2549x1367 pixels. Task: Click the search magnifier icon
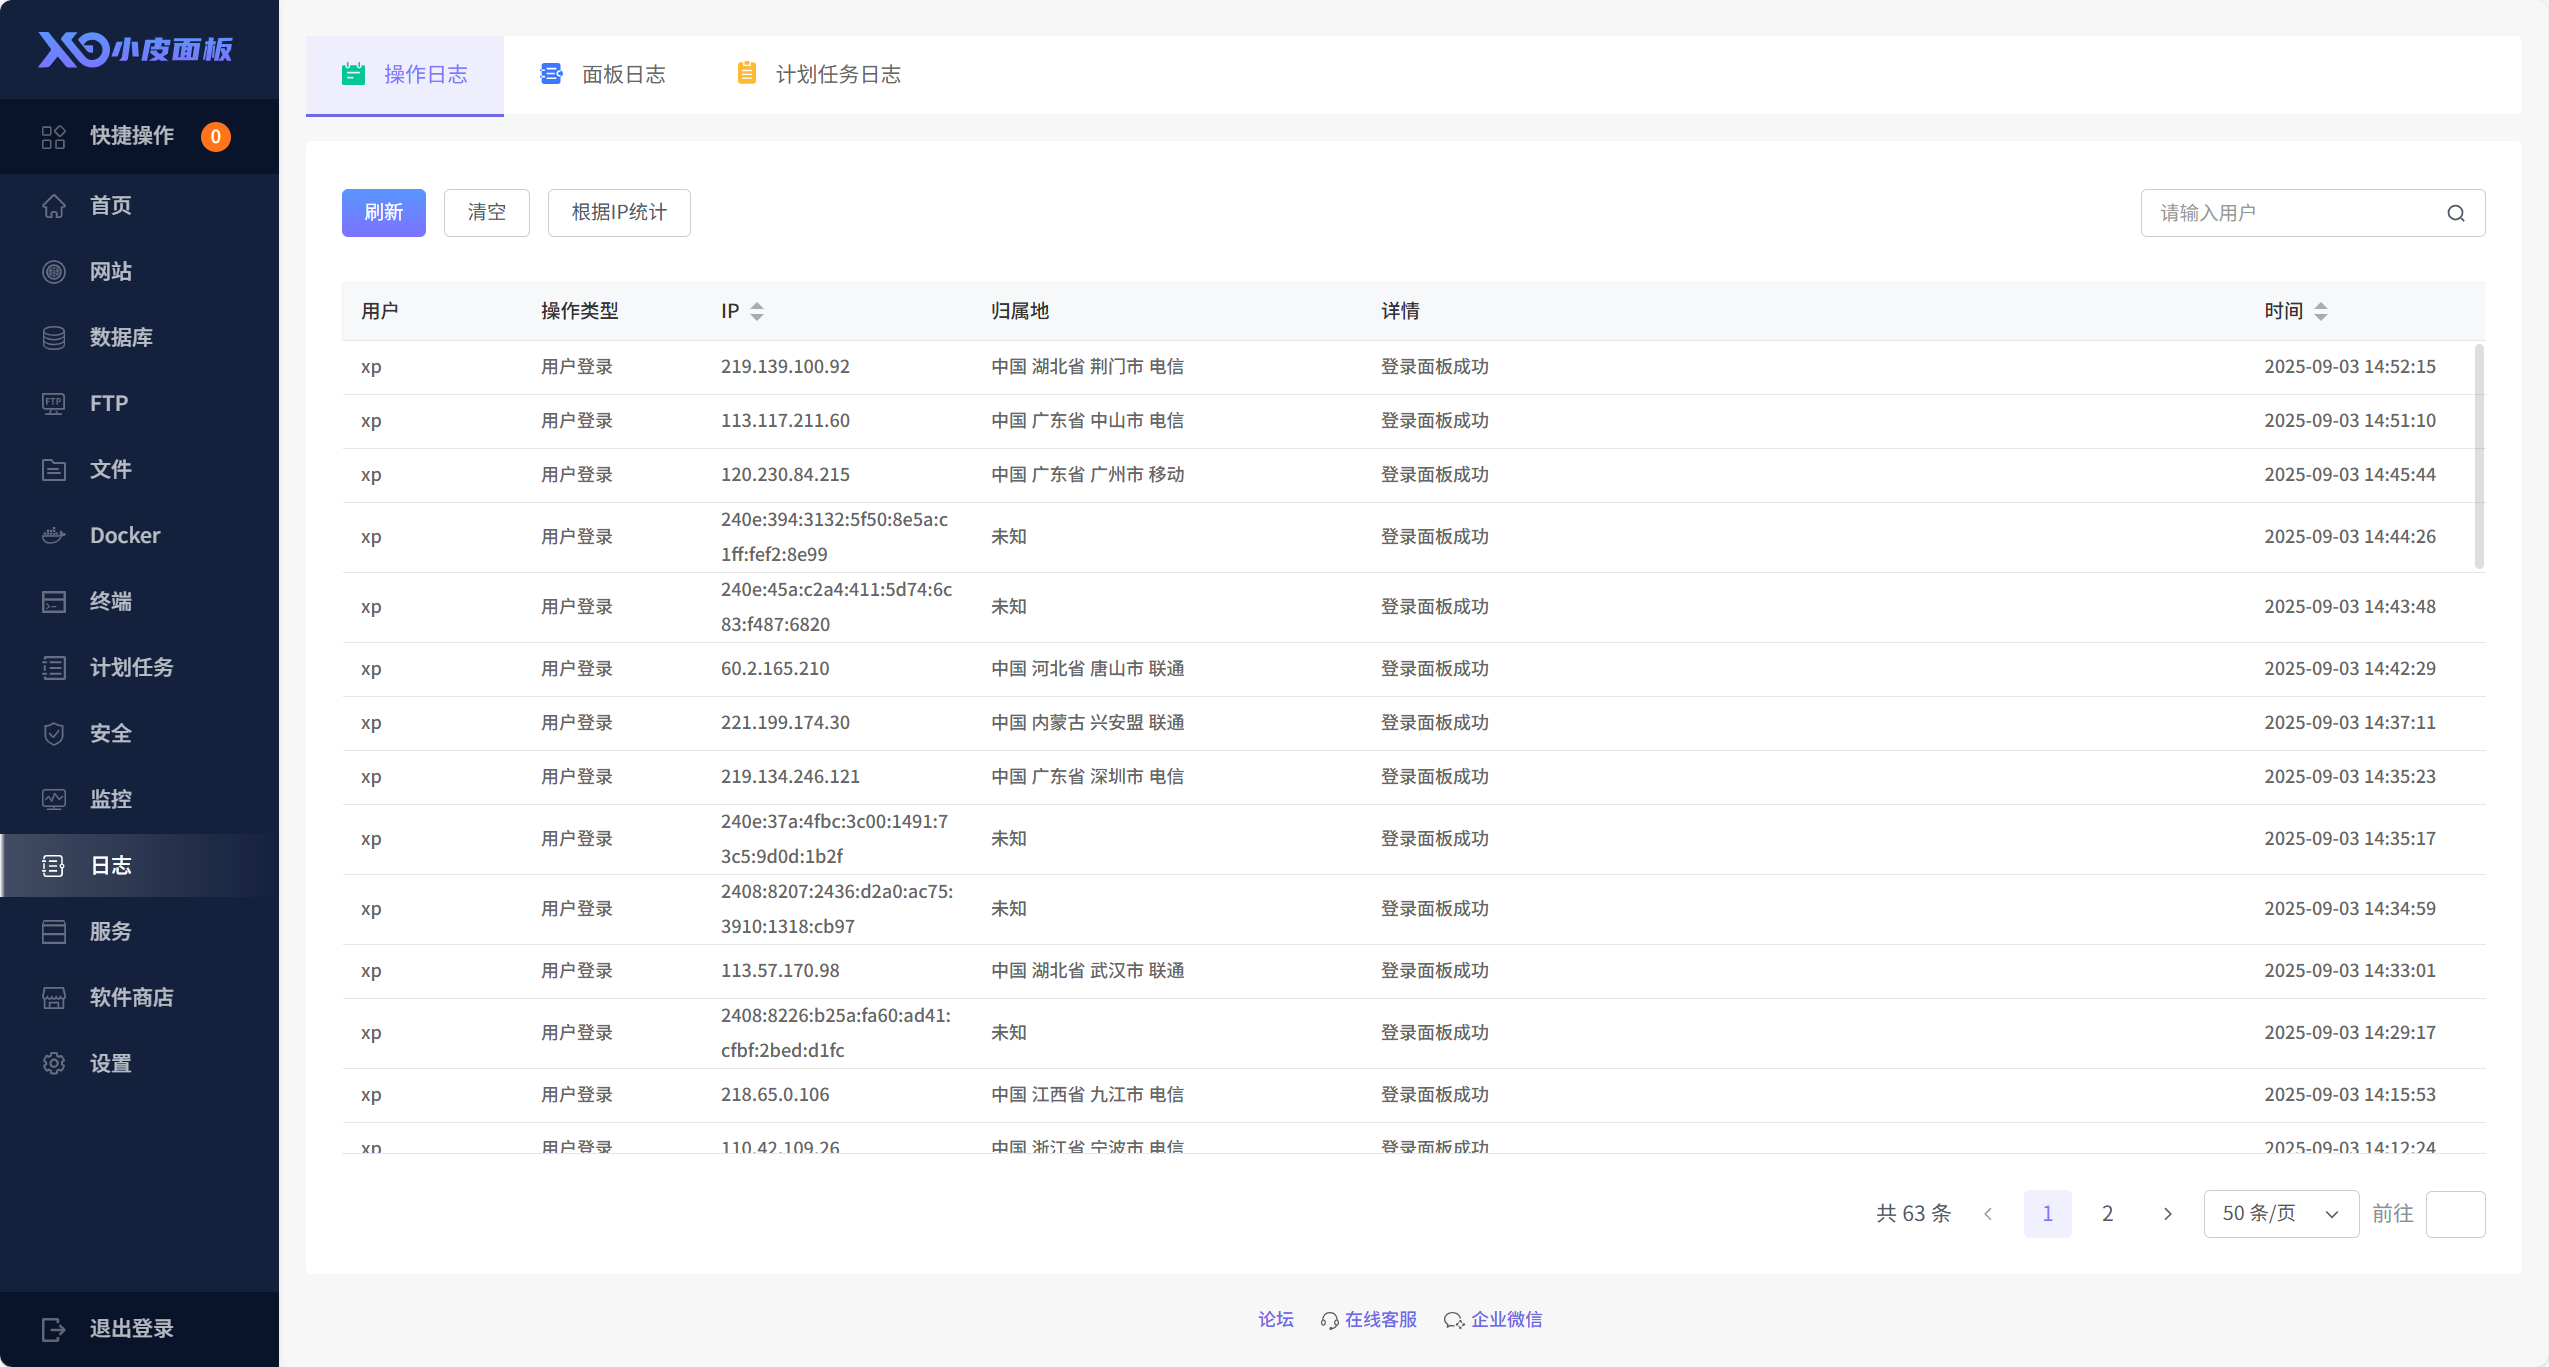[2455, 213]
